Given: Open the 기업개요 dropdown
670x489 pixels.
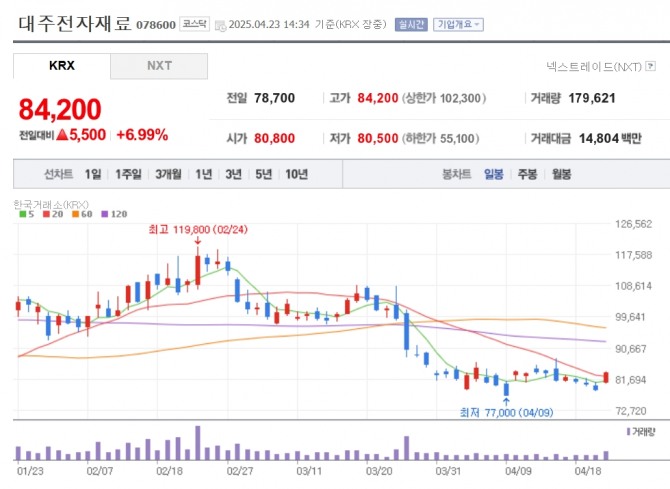Looking at the screenshot, I should [458, 24].
